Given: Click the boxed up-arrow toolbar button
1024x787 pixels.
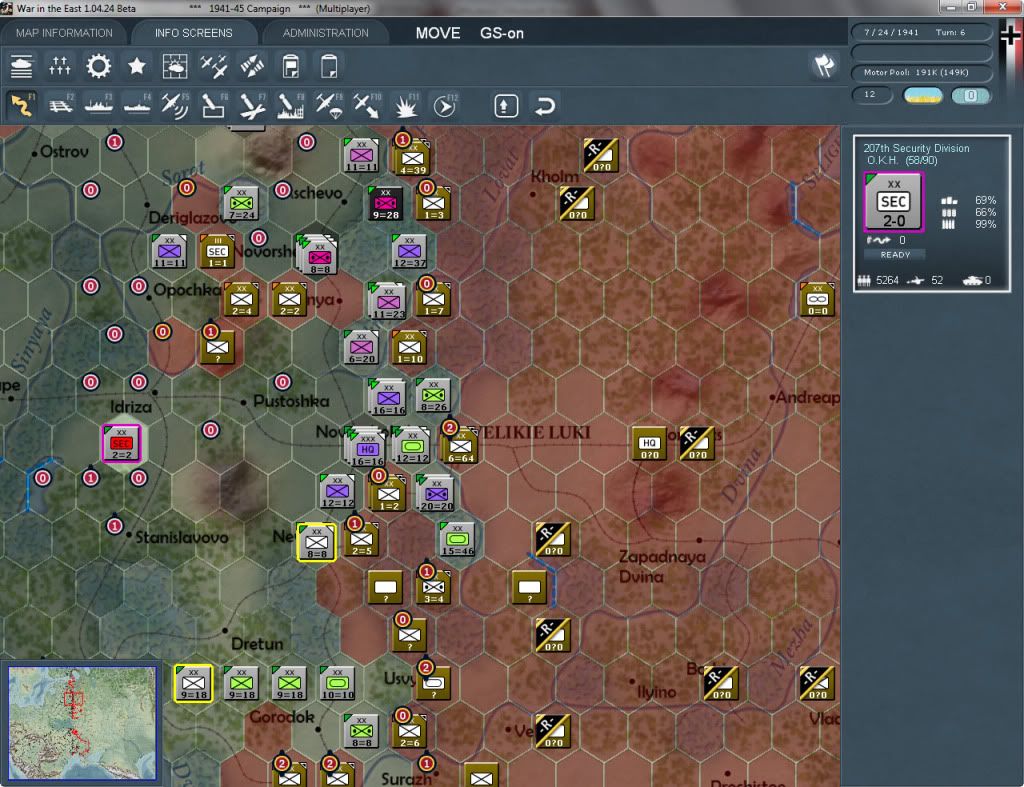Looking at the screenshot, I should click(506, 106).
